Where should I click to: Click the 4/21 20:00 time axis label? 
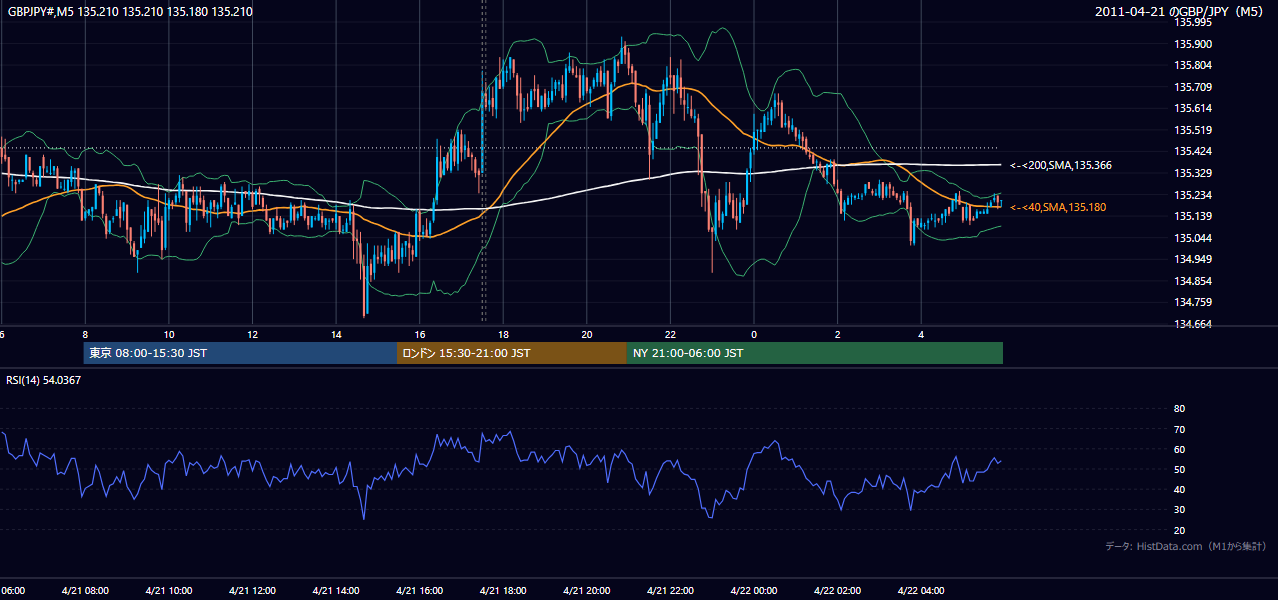587,591
